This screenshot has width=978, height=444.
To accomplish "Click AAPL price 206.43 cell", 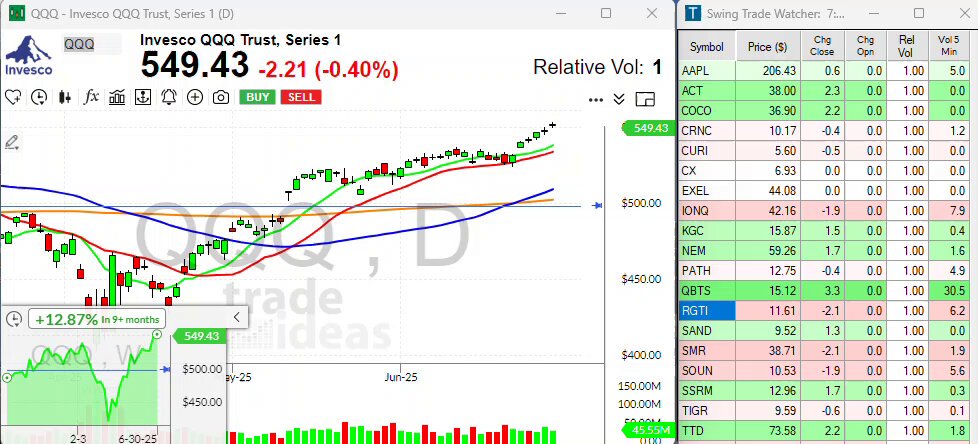I will pos(768,71).
